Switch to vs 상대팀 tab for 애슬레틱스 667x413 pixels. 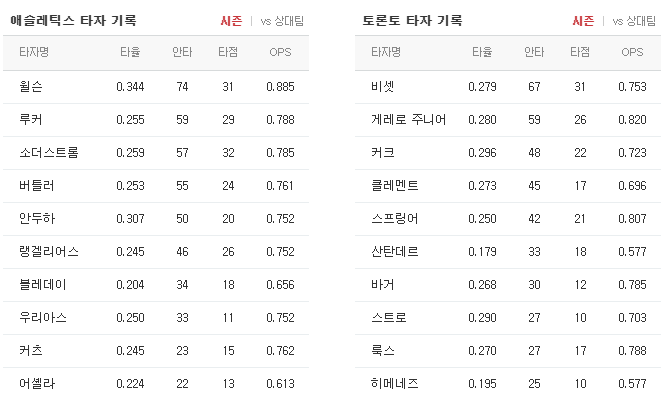coord(282,21)
